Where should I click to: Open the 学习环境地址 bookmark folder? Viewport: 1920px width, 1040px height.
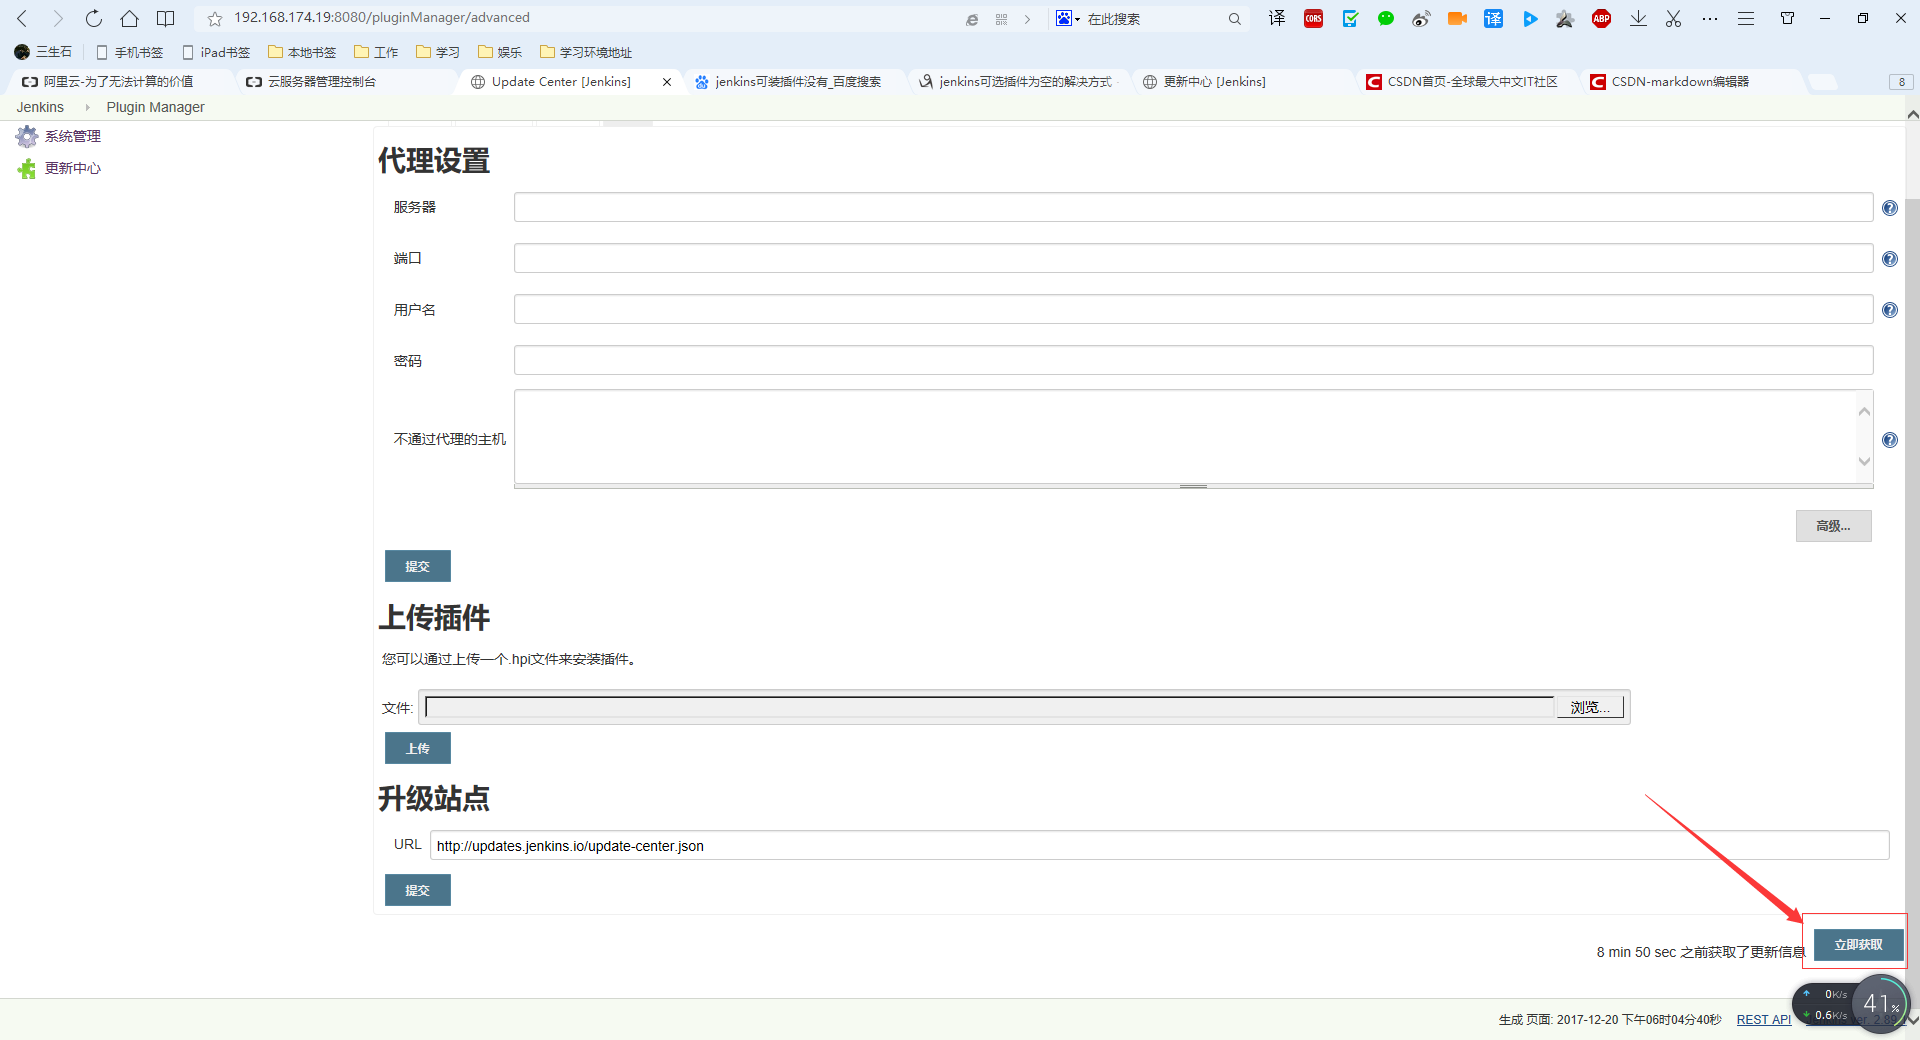pyautogui.click(x=586, y=52)
